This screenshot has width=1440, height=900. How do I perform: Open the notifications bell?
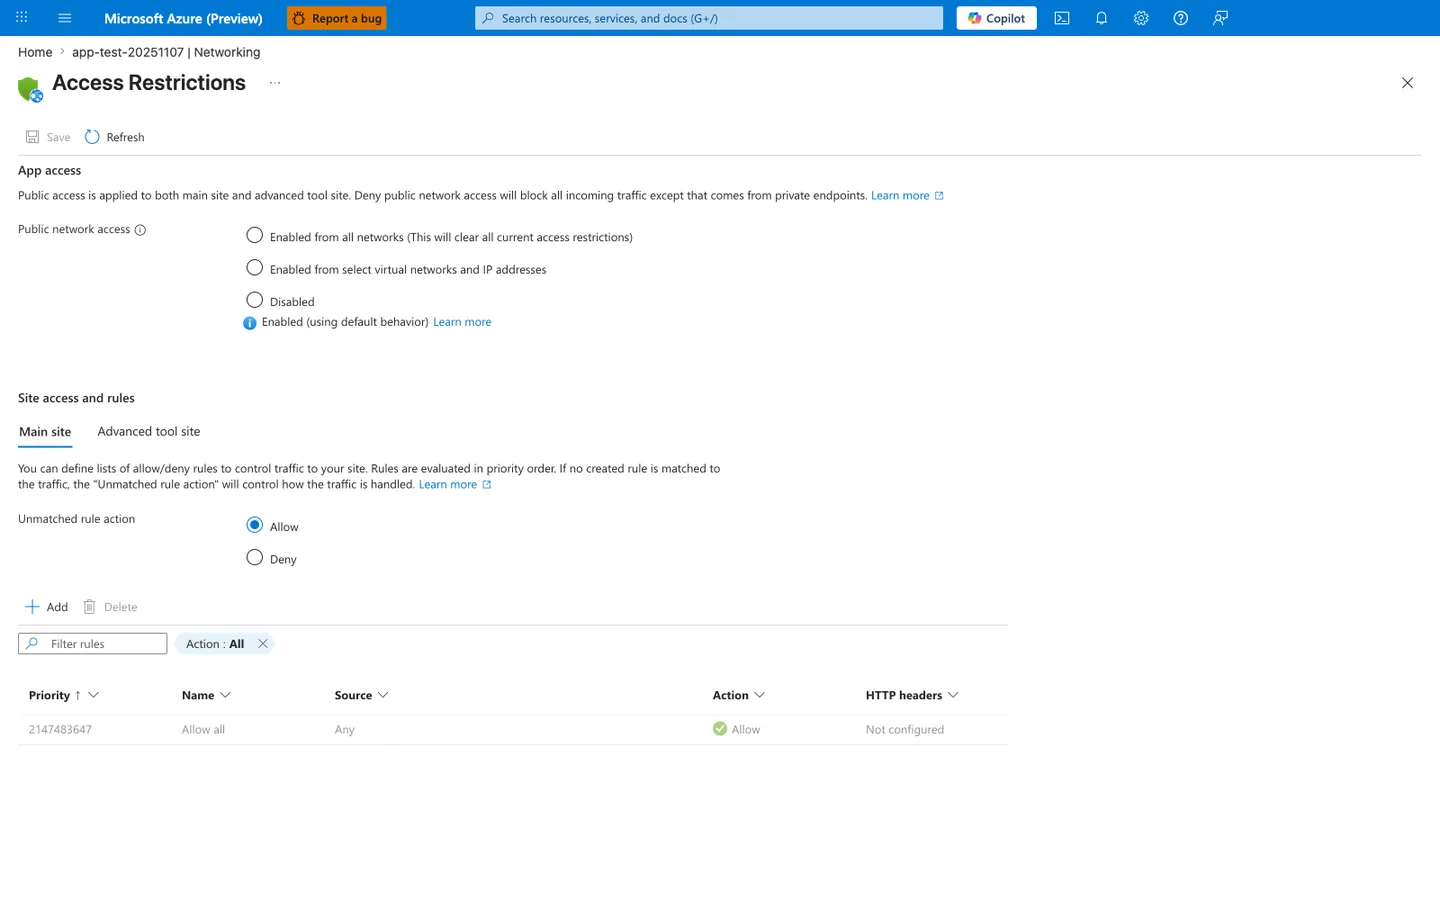click(x=1101, y=18)
